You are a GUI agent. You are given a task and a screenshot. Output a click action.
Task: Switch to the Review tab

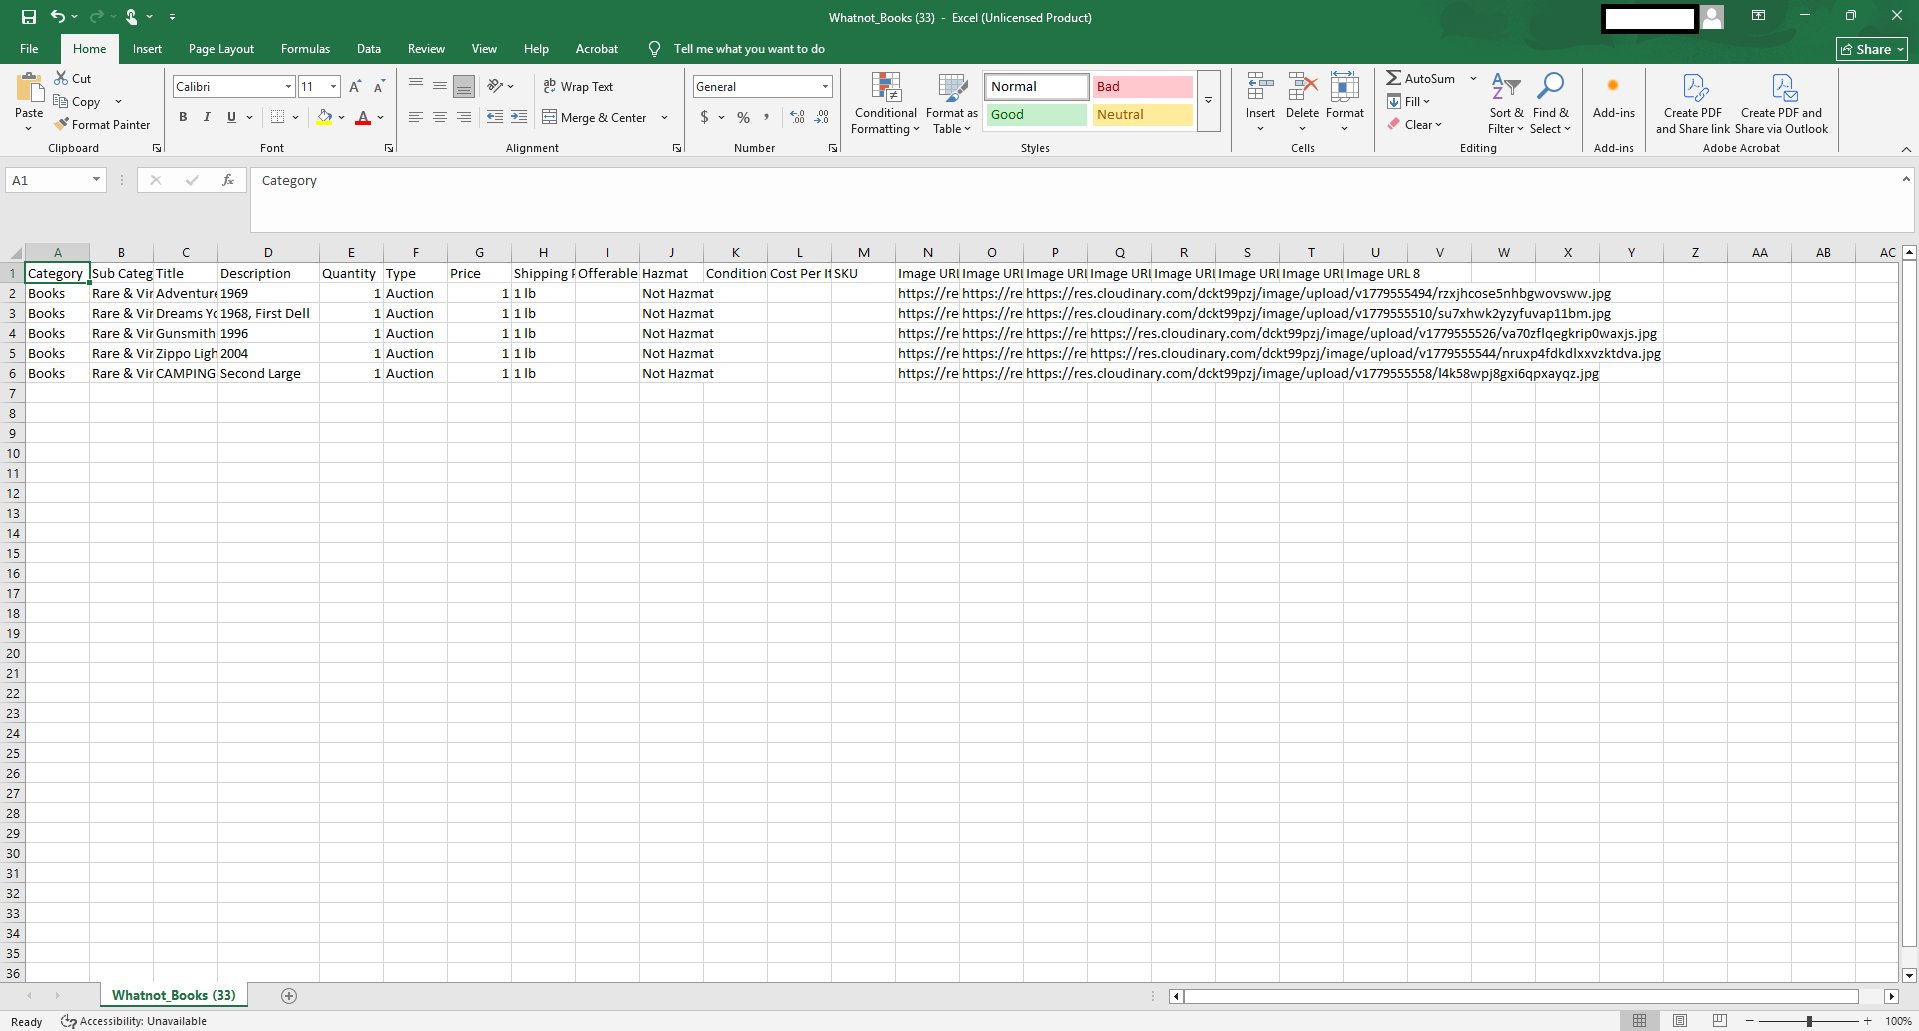click(426, 48)
